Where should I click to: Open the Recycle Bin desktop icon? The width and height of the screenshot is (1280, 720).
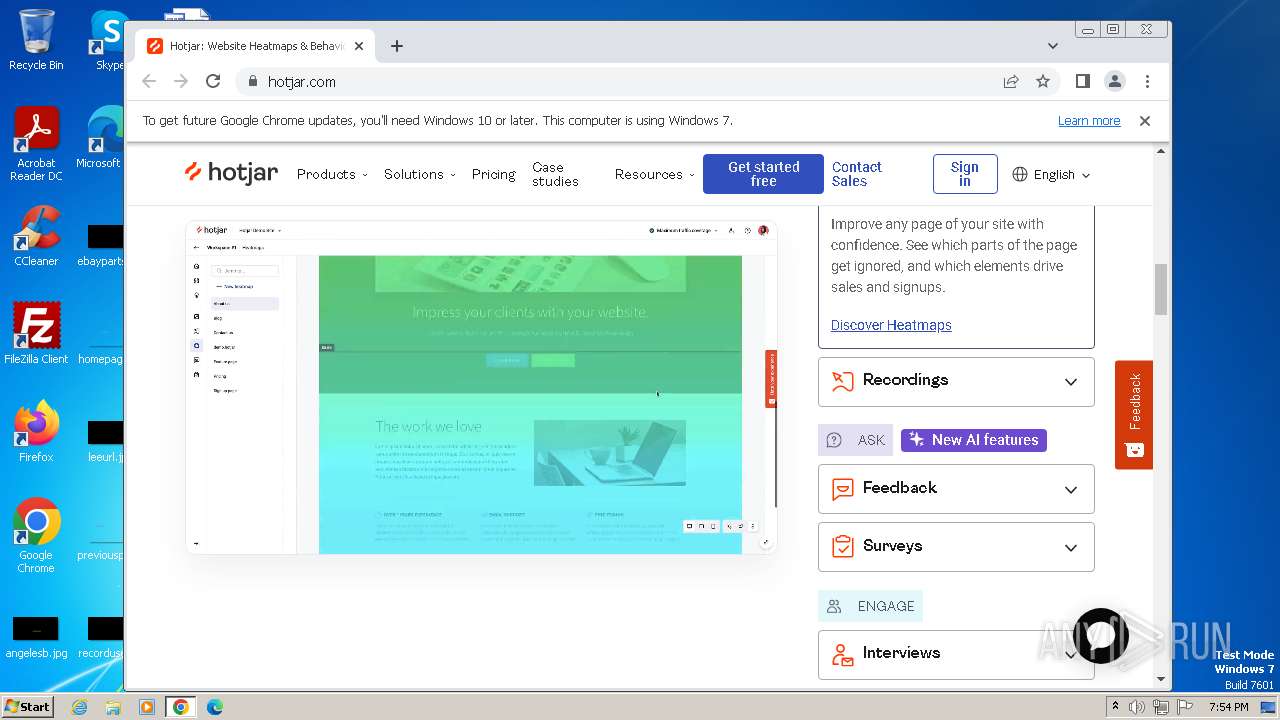pyautogui.click(x=36, y=40)
